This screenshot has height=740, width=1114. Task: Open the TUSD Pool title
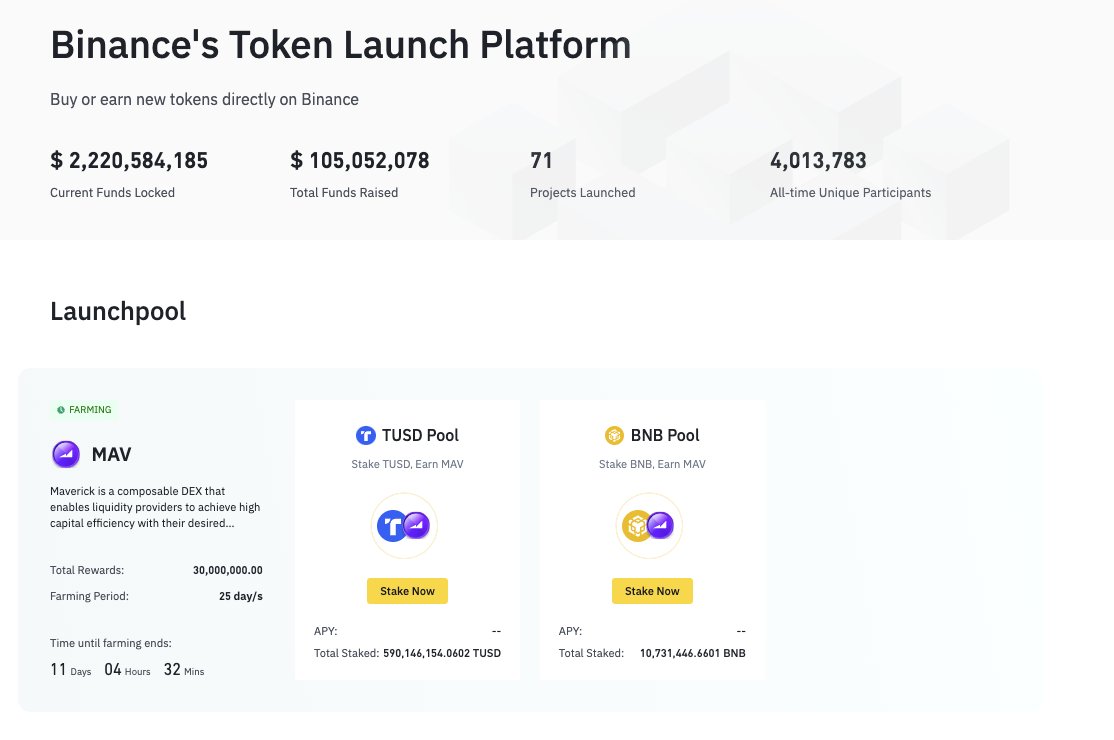click(x=420, y=435)
